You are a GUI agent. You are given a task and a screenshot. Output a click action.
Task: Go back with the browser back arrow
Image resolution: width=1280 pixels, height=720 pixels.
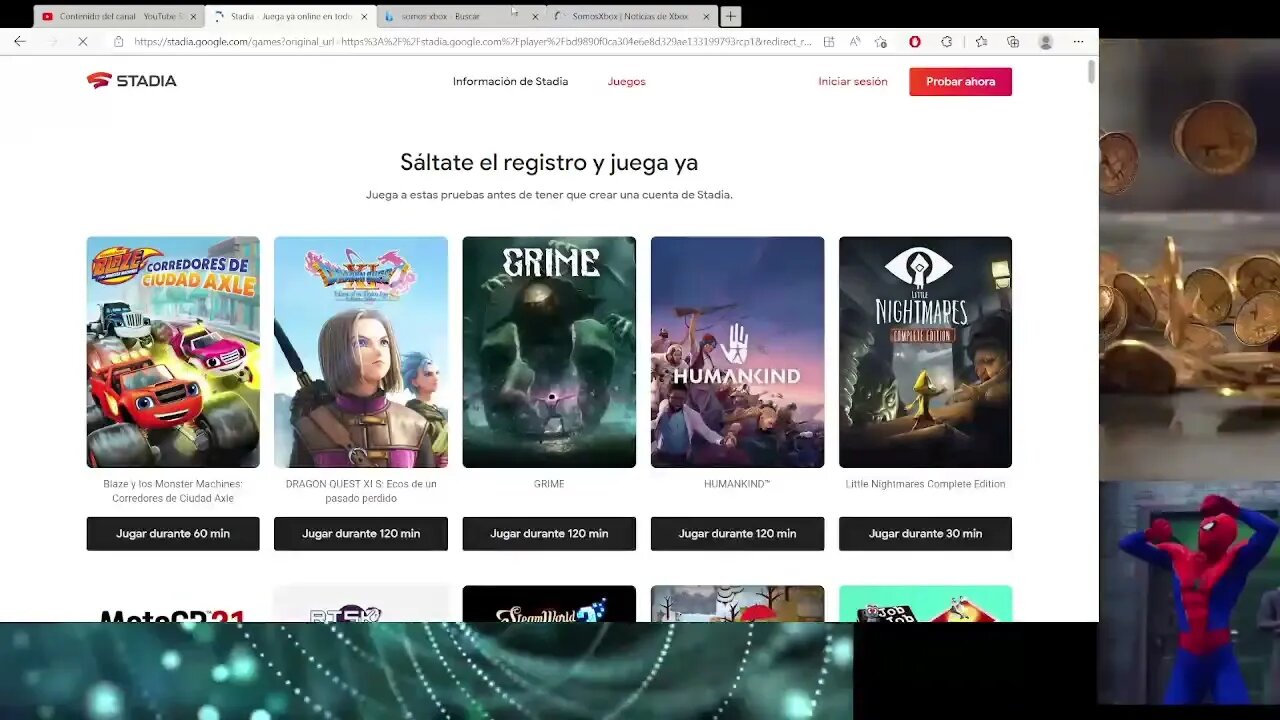click(20, 42)
